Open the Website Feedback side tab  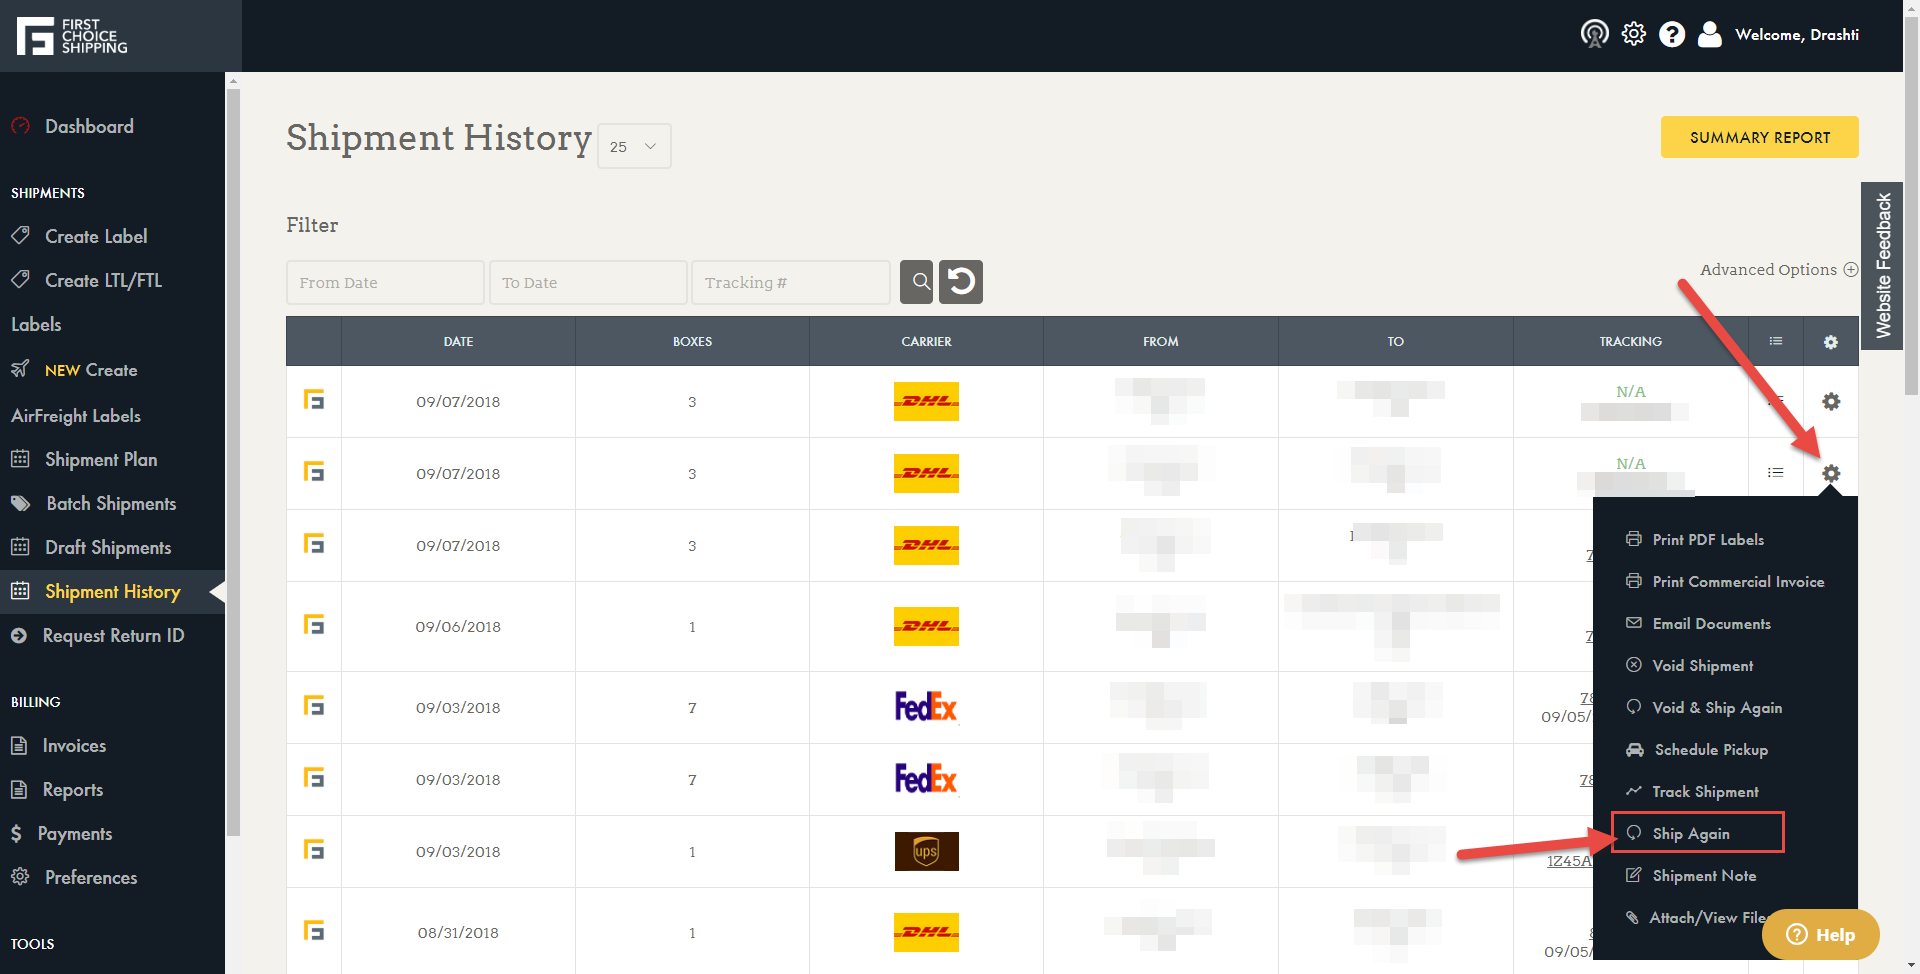pos(1882,266)
